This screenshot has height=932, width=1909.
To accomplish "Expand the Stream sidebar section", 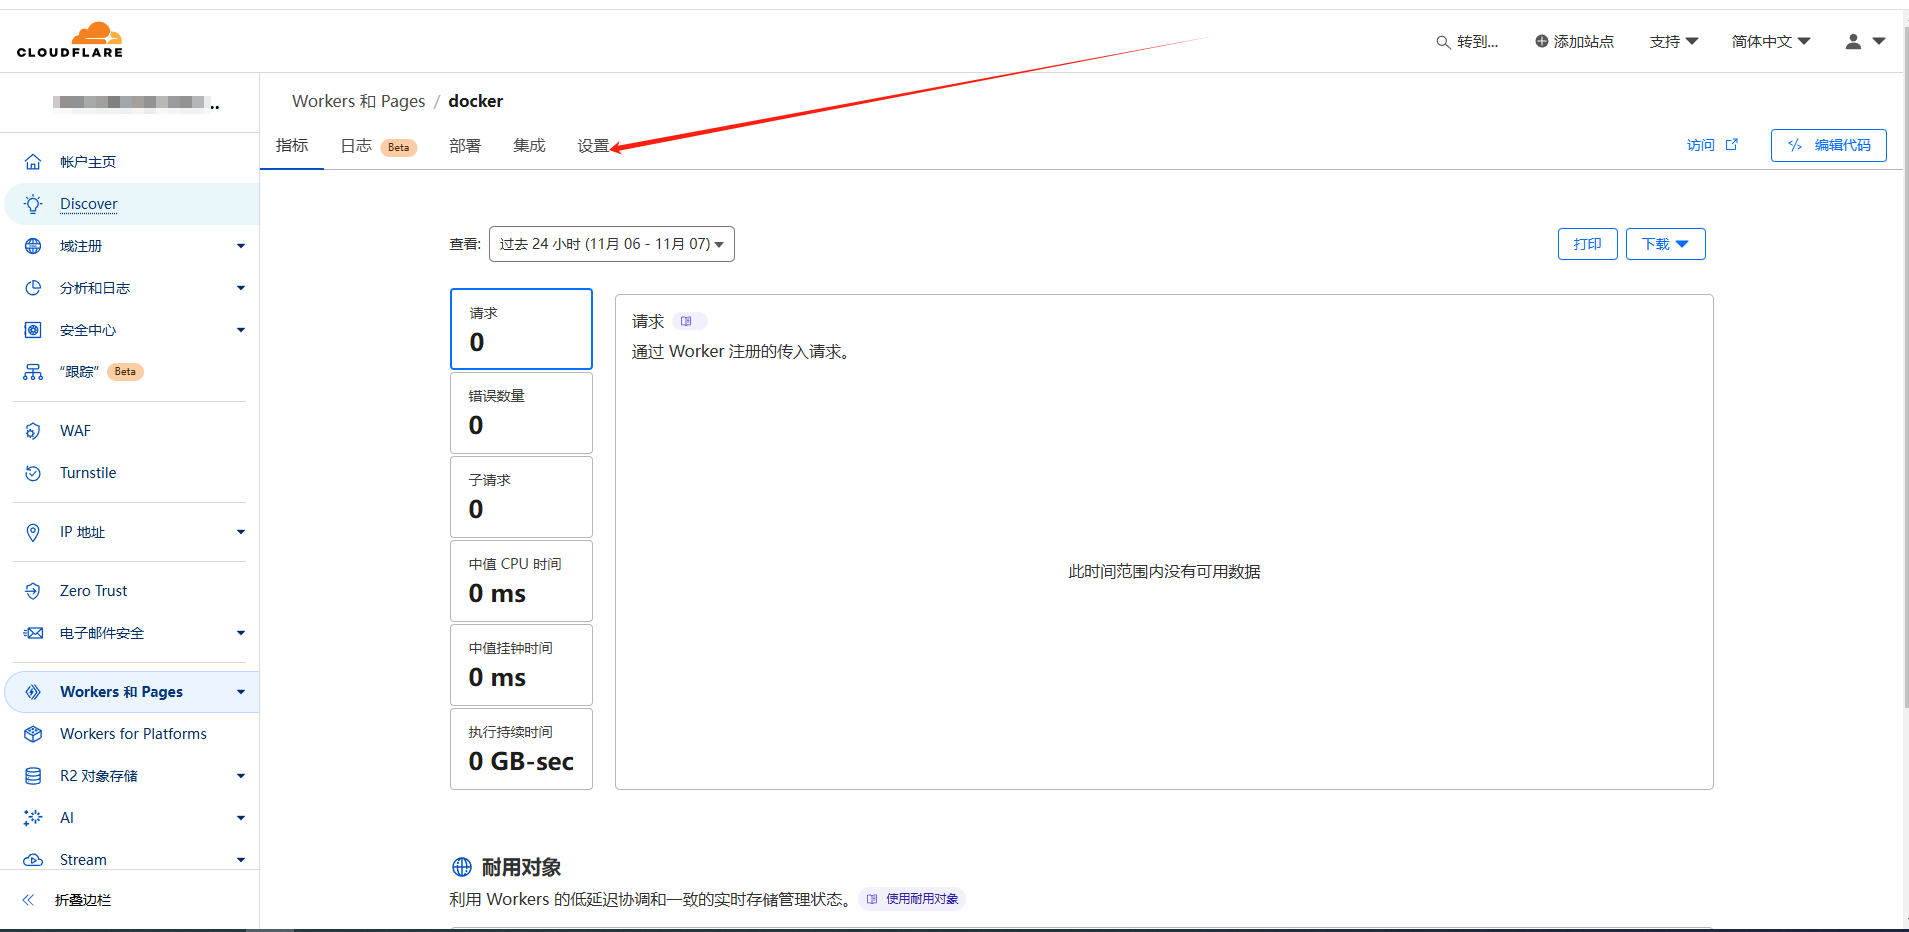I will tap(241, 860).
